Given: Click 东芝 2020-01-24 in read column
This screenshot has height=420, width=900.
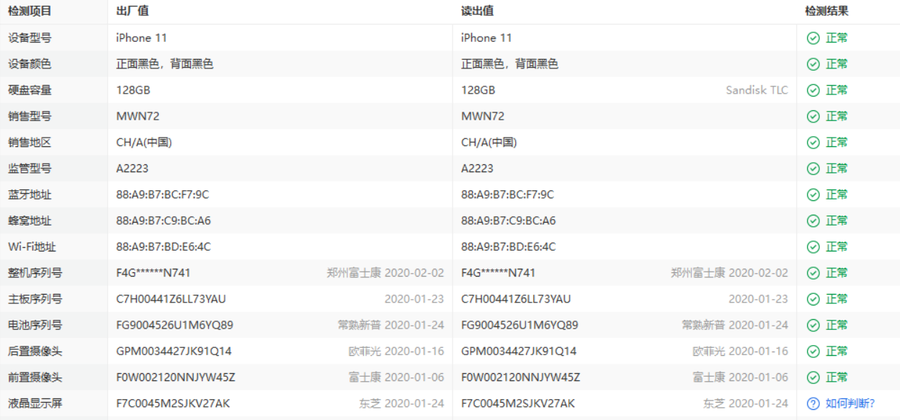Looking at the screenshot, I should [x=746, y=403].
